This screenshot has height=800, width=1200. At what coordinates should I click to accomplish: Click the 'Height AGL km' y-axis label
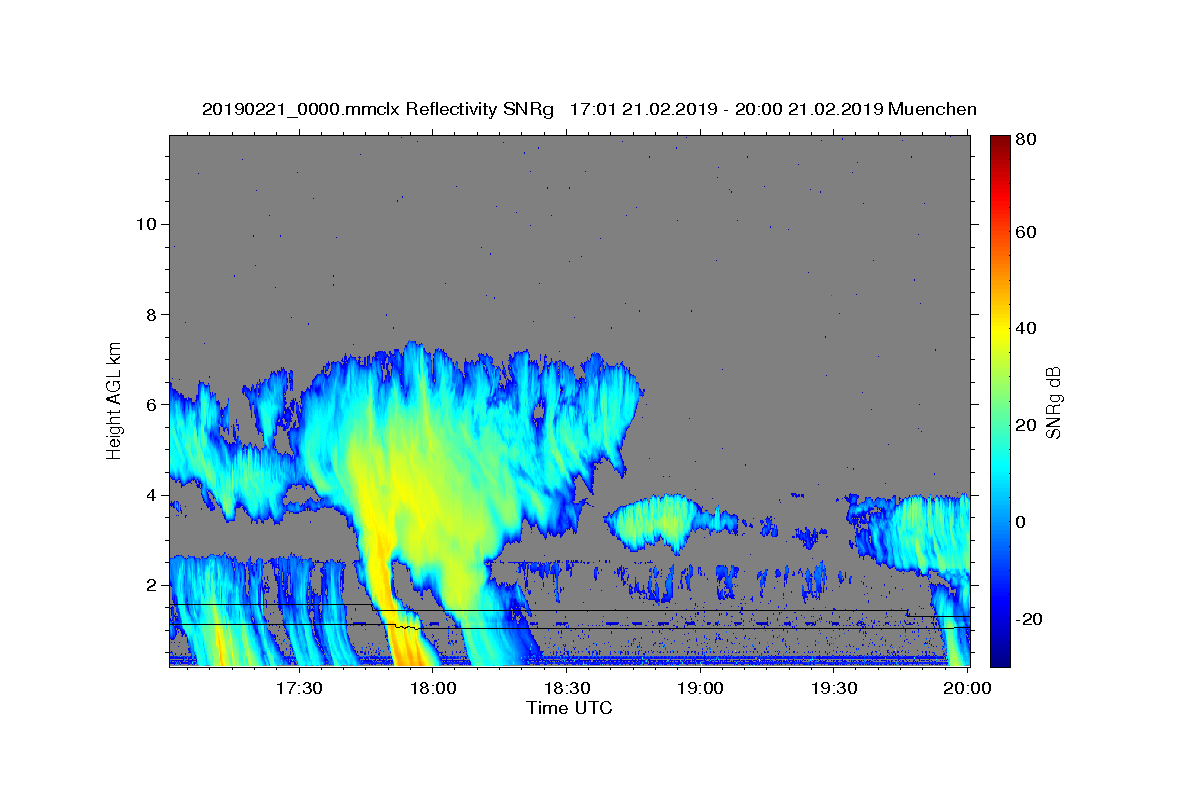[114, 399]
